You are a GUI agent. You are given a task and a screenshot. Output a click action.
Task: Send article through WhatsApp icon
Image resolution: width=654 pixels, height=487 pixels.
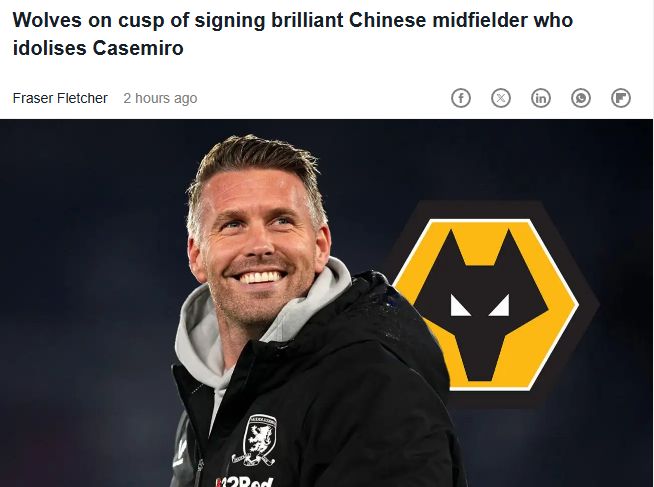tap(581, 98)
